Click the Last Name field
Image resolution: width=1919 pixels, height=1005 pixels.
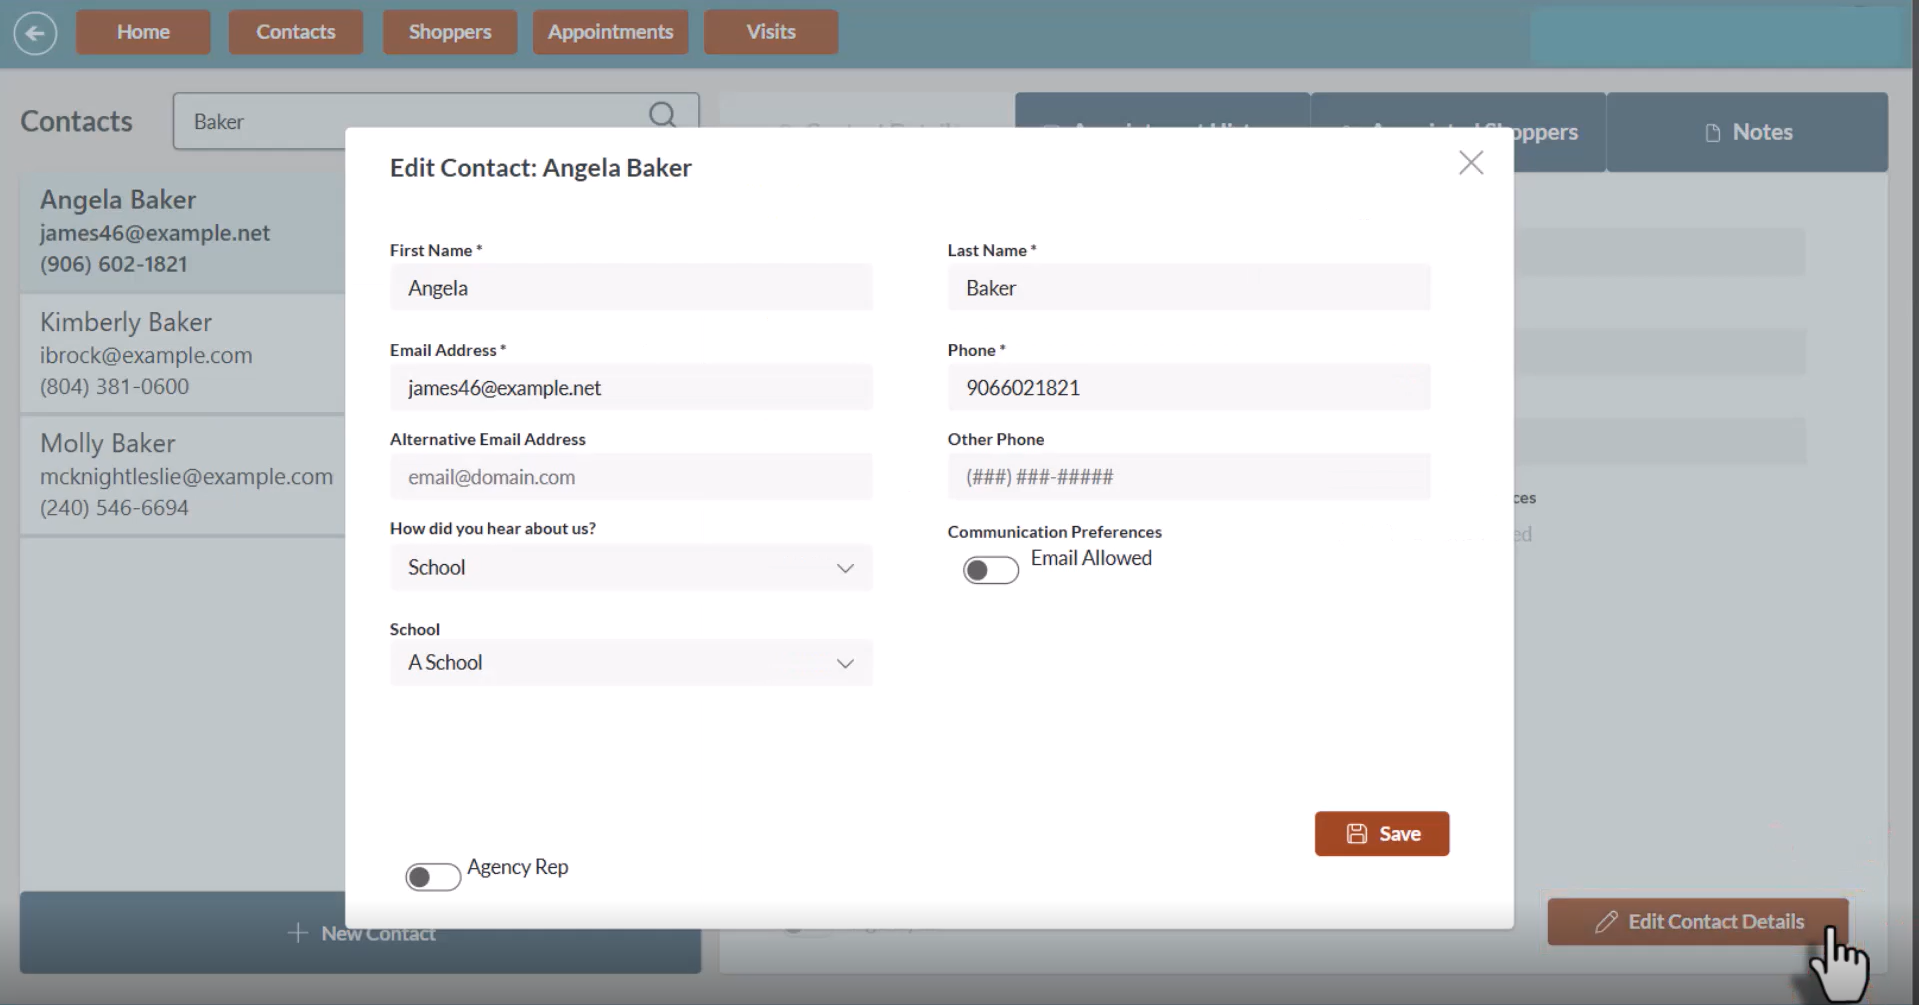pos(1189,287)
